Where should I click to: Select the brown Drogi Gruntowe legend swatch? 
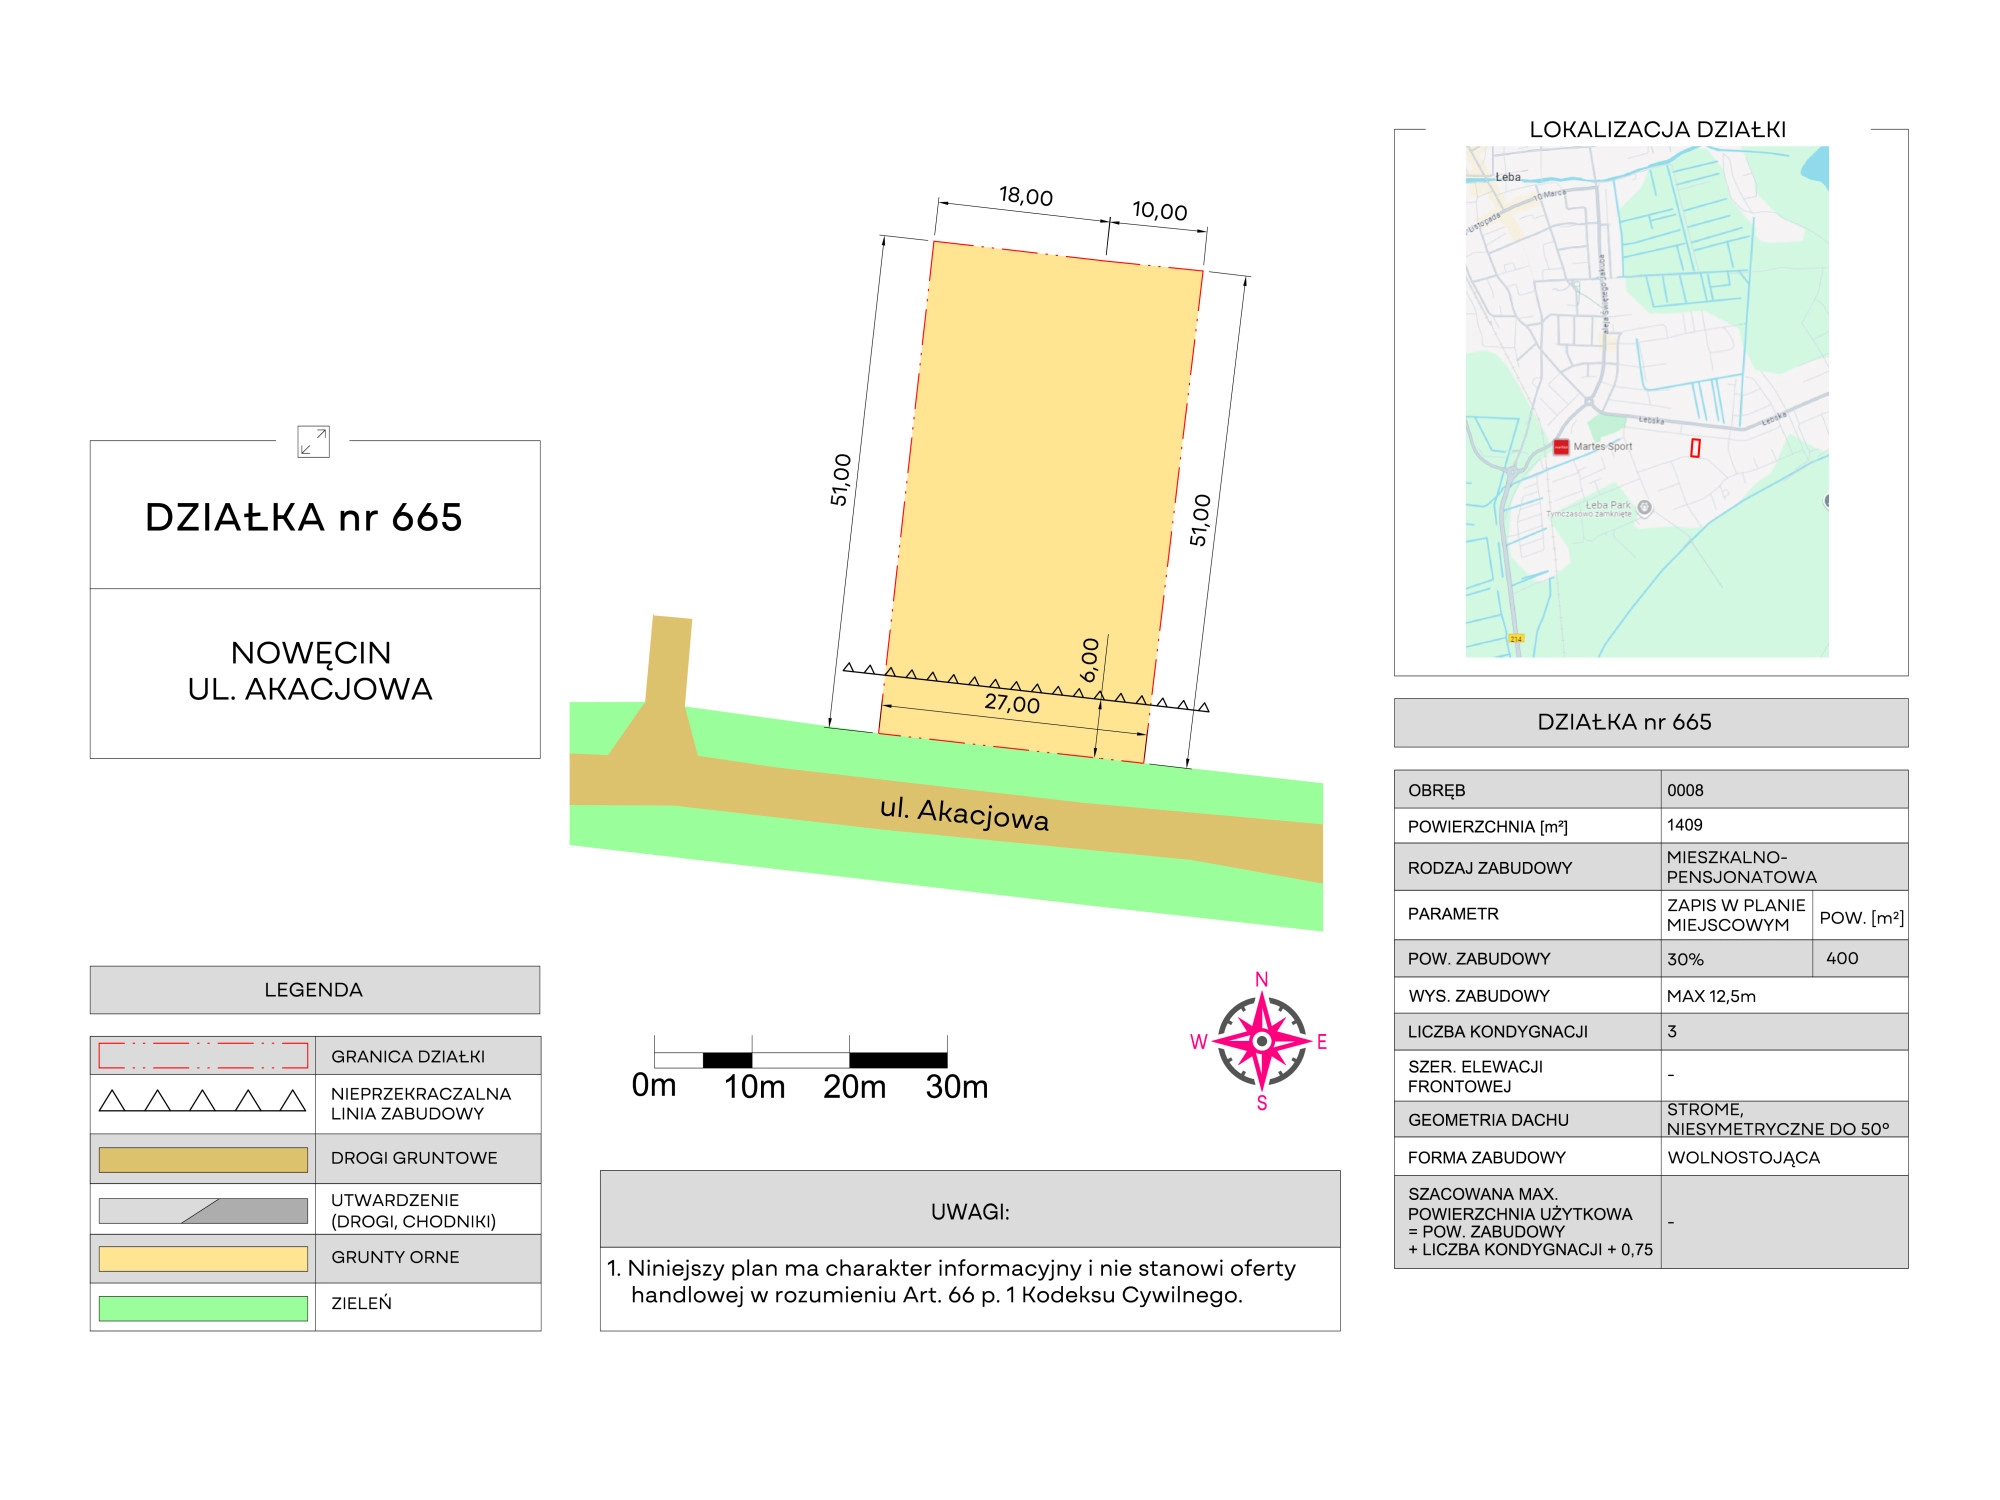203,1159
